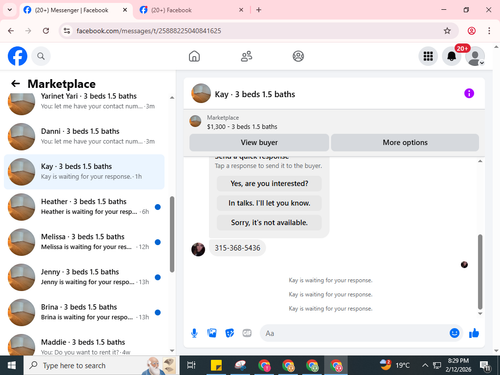Click the conversation list scrollbar
Image resolution: width=500 pixels, height=375 pixels.
(x=172, y=234)
